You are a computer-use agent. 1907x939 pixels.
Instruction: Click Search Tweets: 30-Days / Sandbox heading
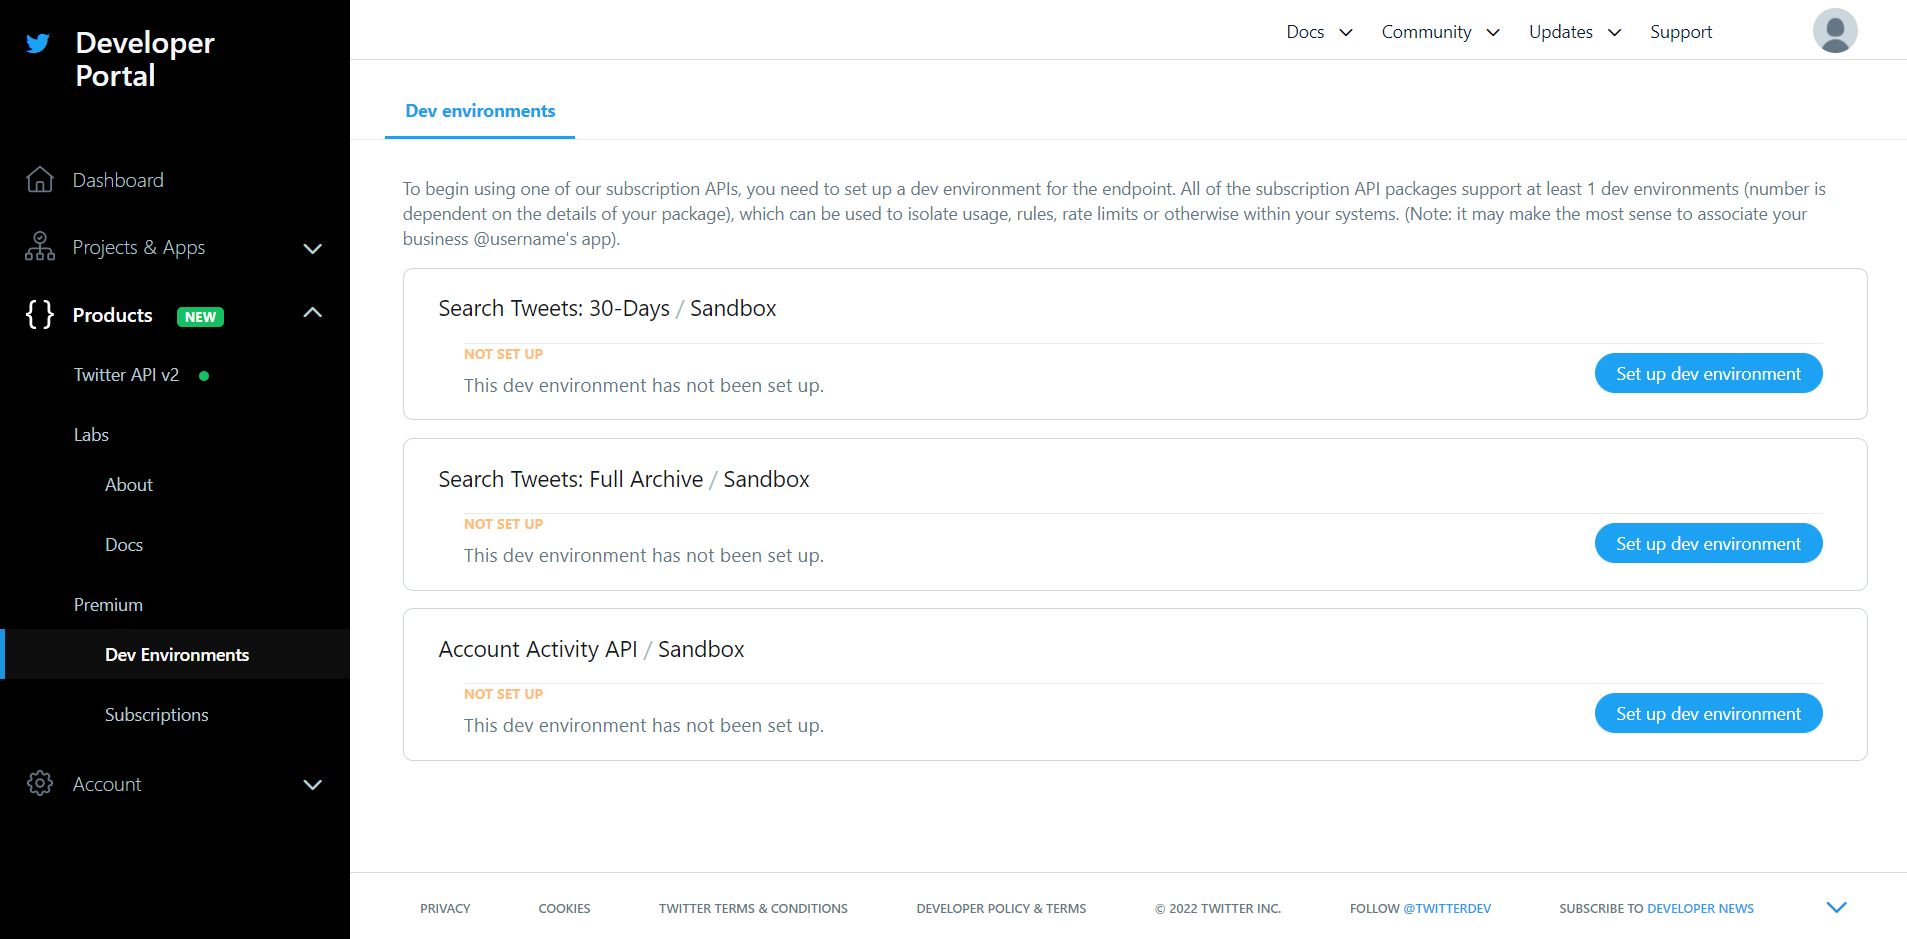[607, 308]
